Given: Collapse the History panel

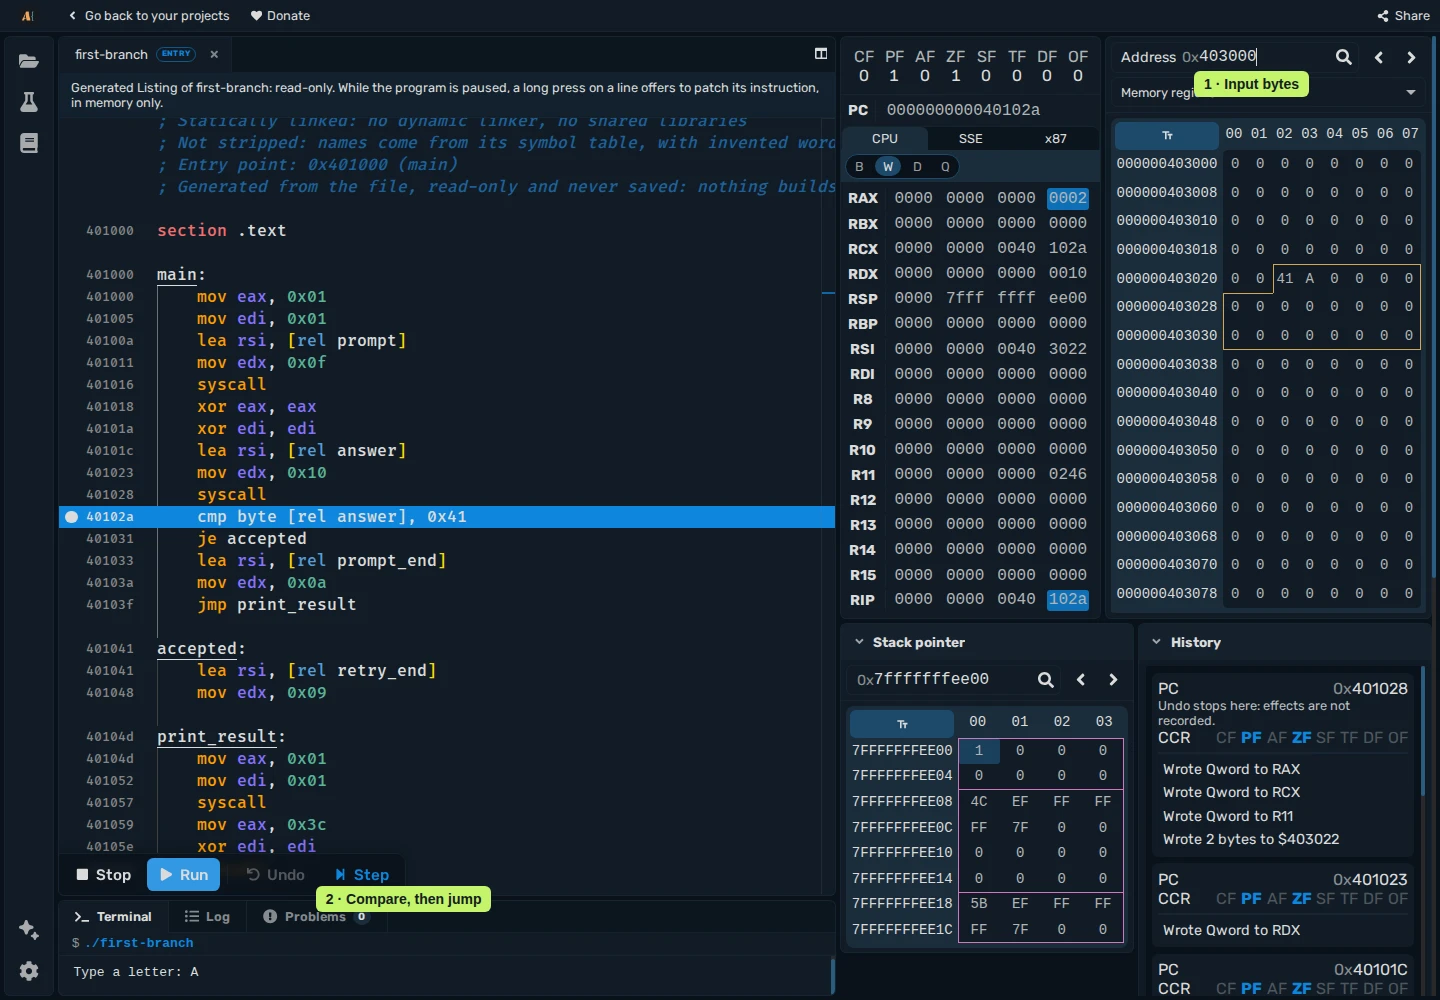Looking at the screenshot, I should coord(1157,642).
